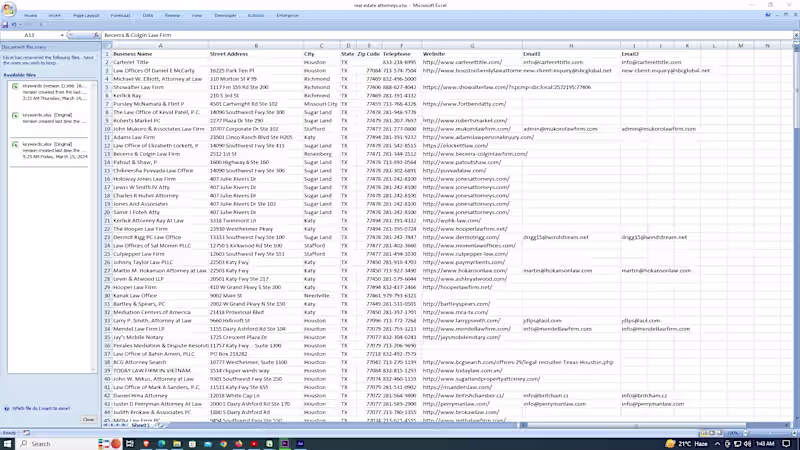This screenshot has height=450, width=800.
Task: Select column G header
Action: (472, 46)
